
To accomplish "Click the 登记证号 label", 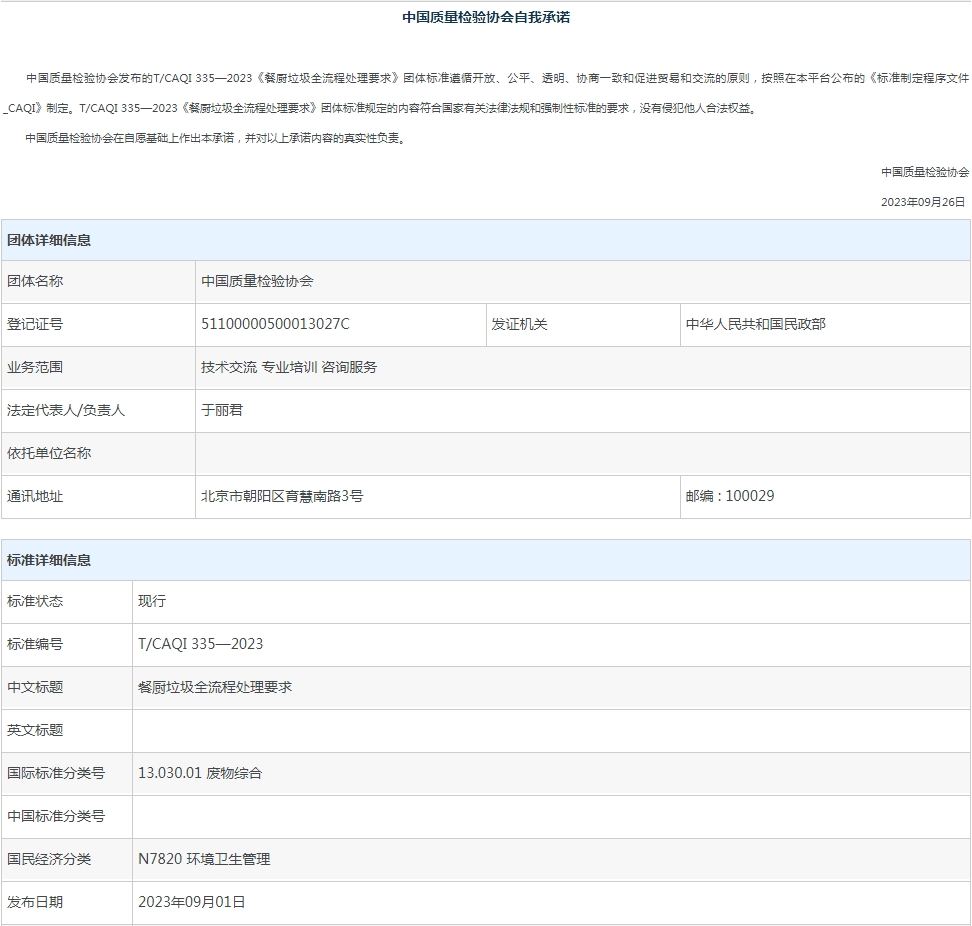I will click(35, 324).
